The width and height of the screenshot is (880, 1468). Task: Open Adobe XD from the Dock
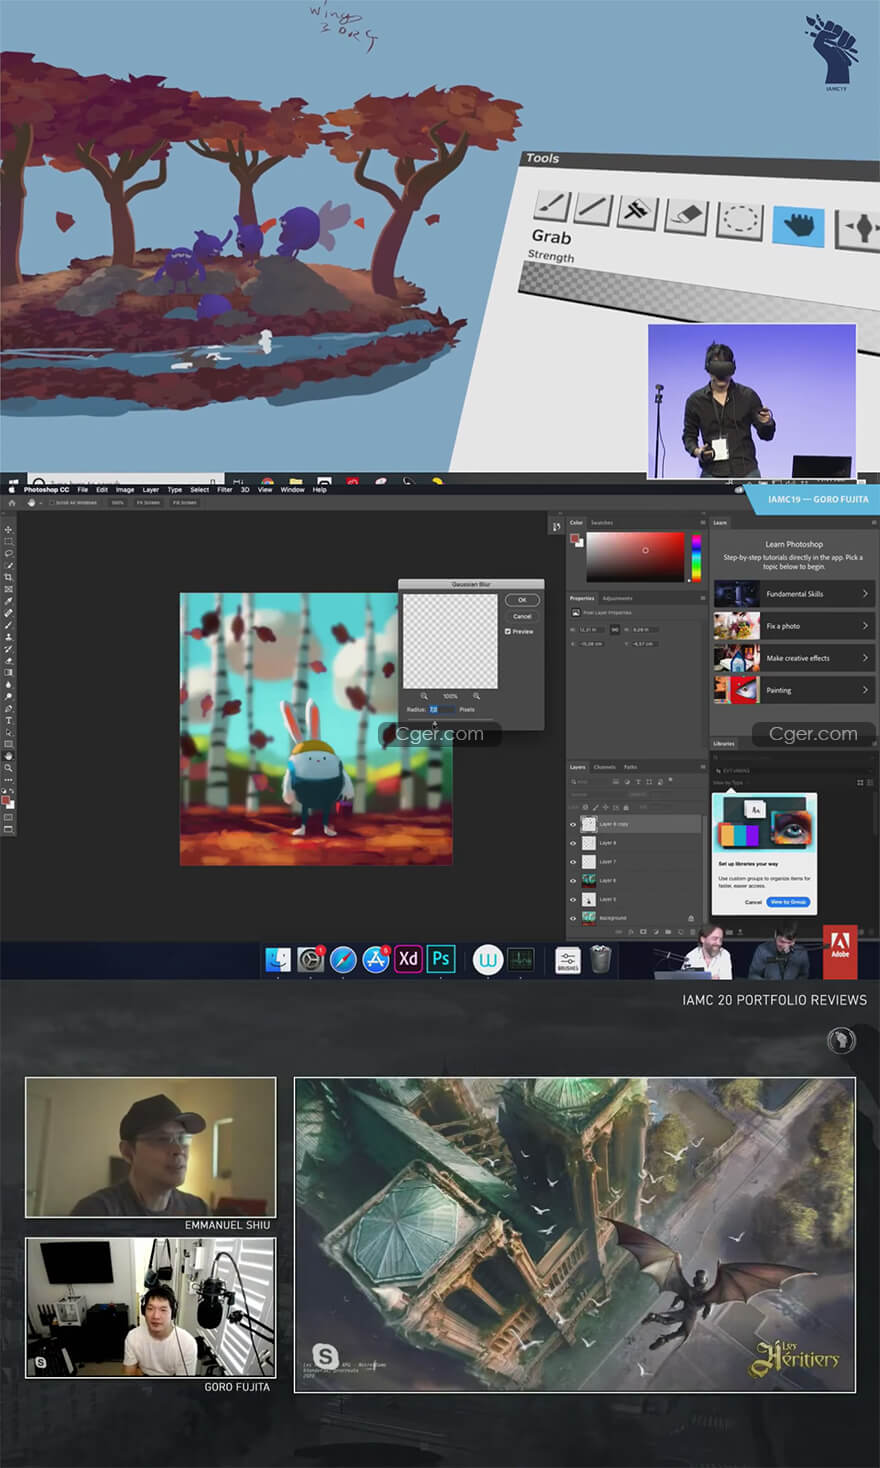click(x=408, y=959)
